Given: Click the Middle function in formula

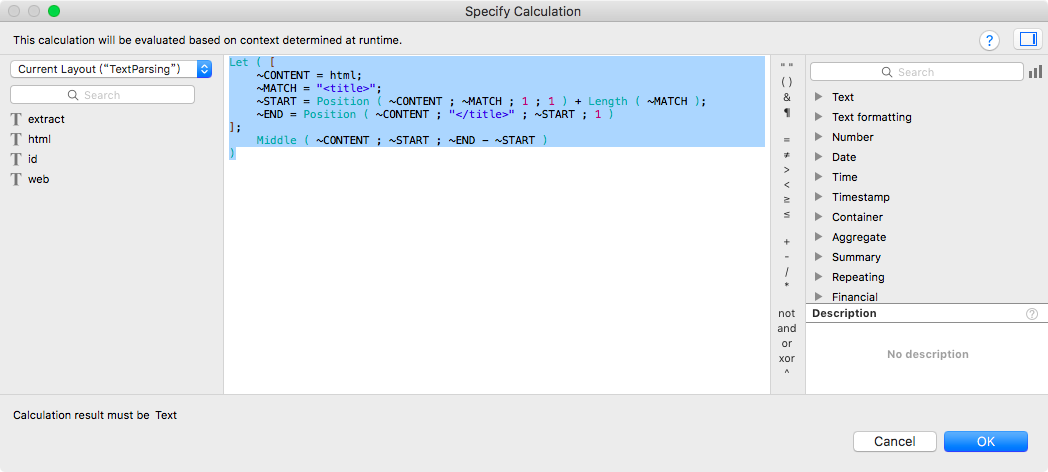Looking at the screenshot, I should click(x=276, y=140).
